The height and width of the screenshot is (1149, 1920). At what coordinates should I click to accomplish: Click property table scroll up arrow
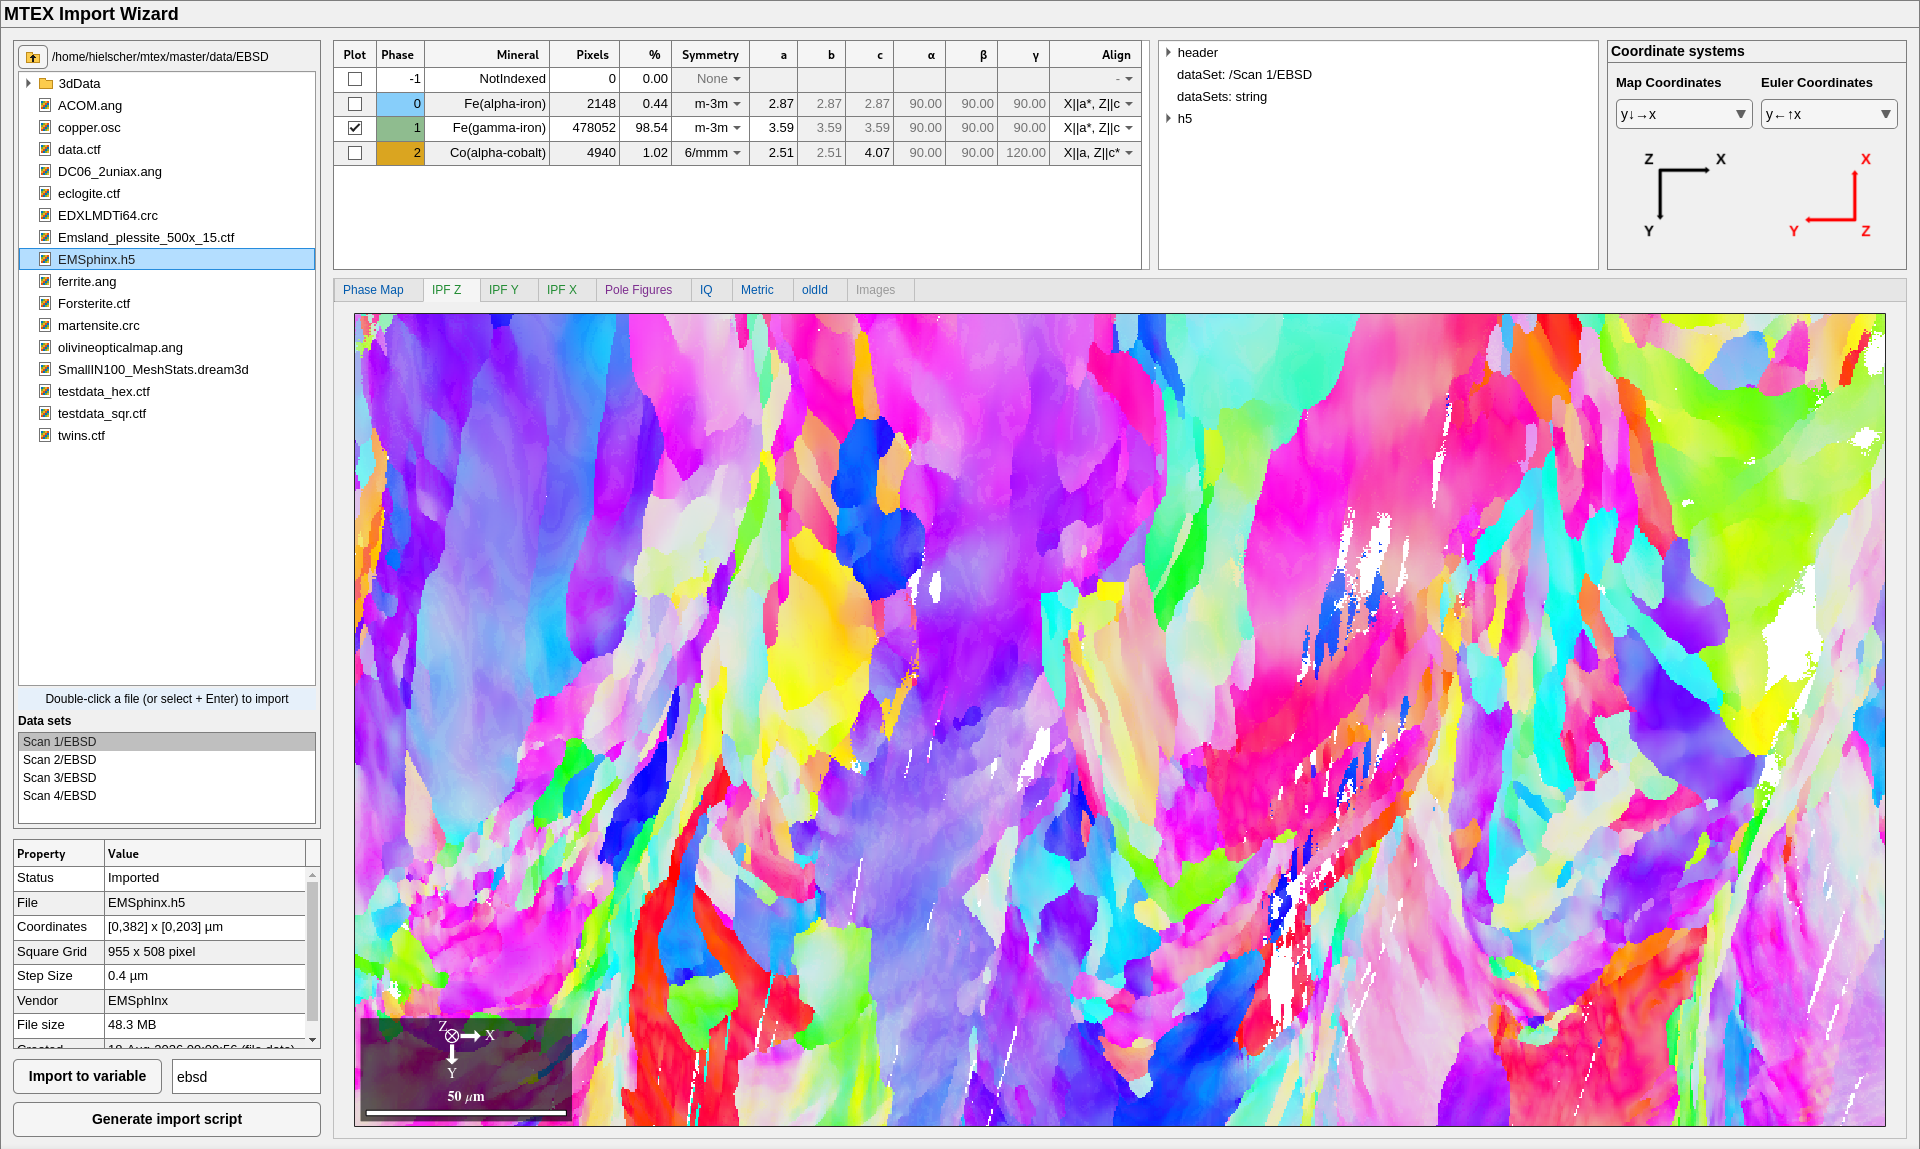click(x=313, y=875)
